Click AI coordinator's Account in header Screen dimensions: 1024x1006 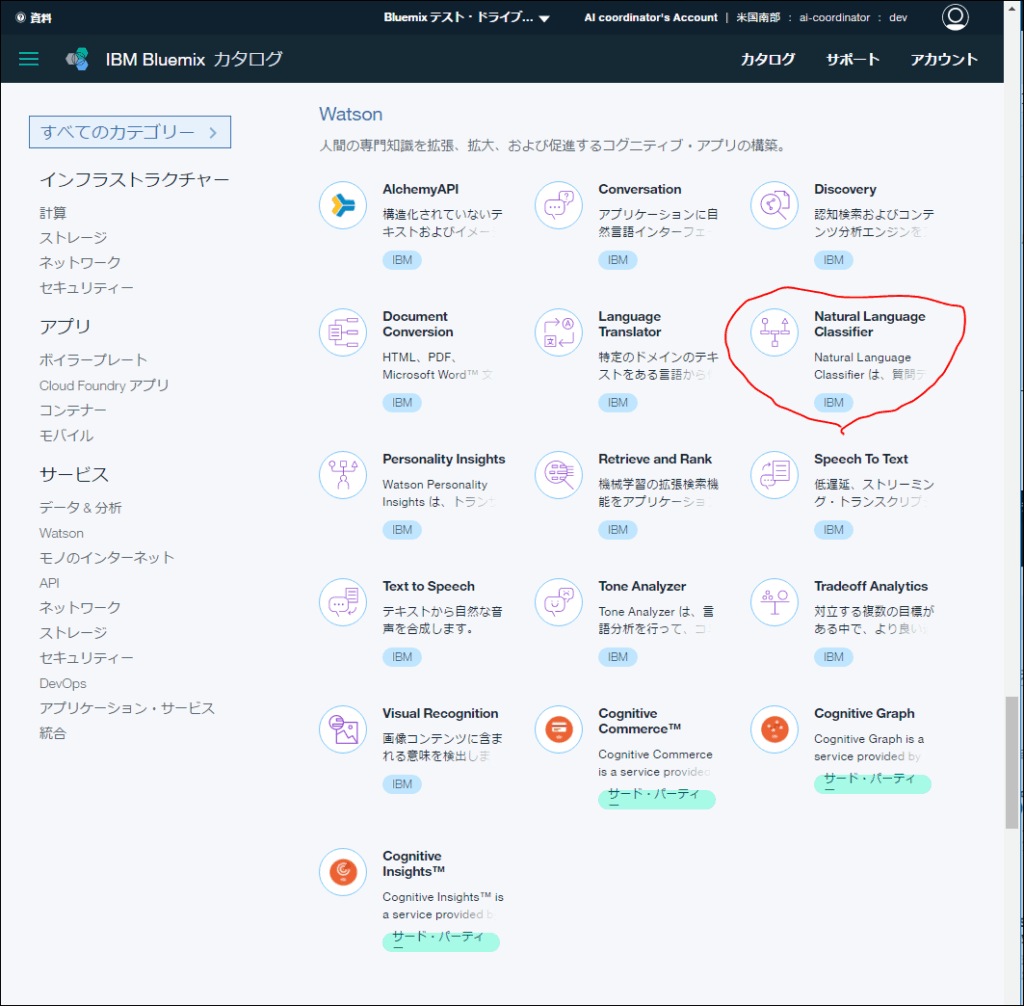650,18
